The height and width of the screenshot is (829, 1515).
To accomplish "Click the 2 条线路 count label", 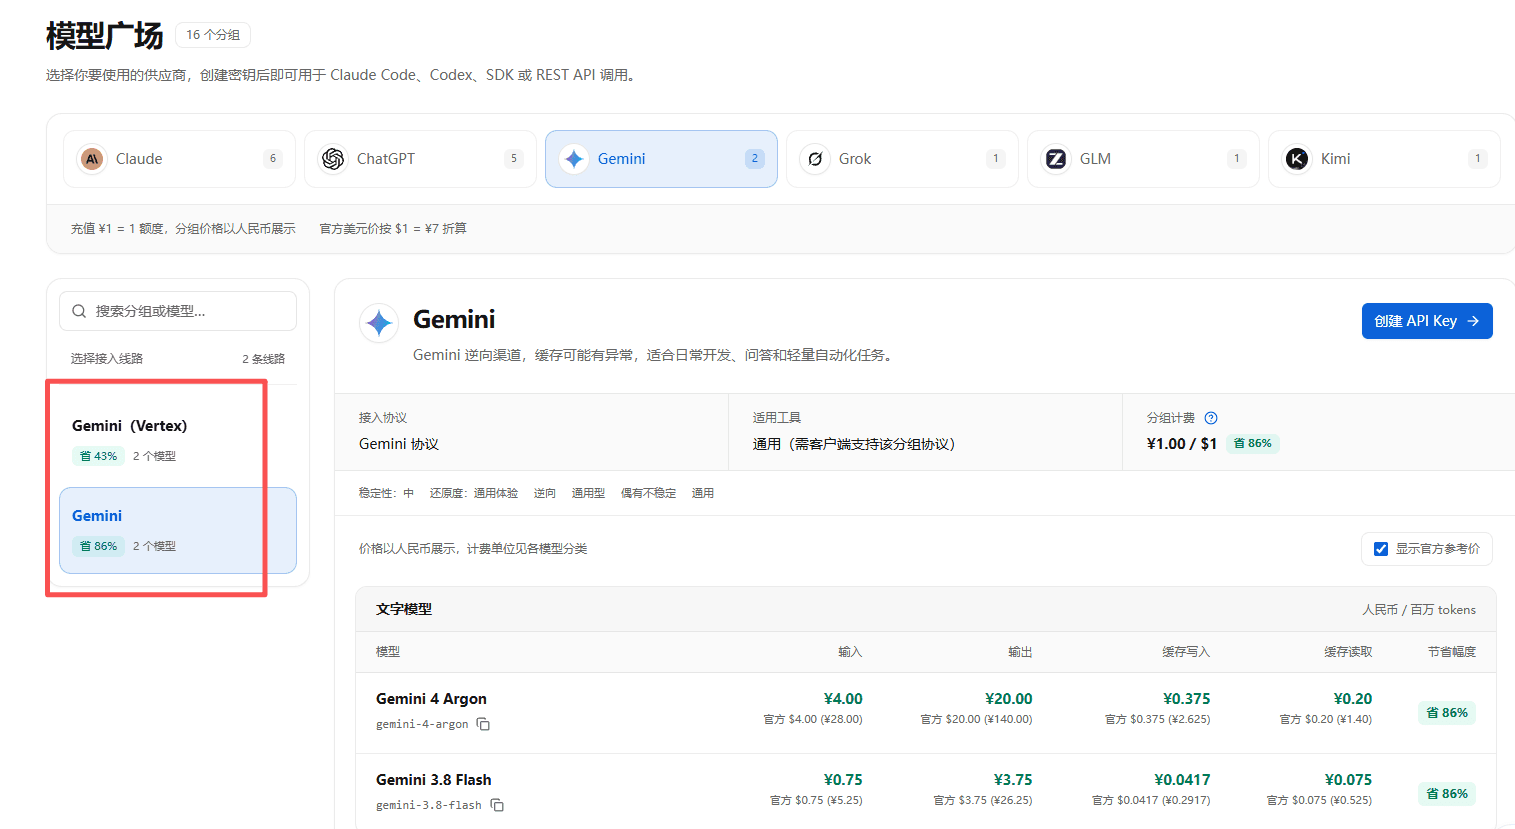I will click(x=263, y=359).
